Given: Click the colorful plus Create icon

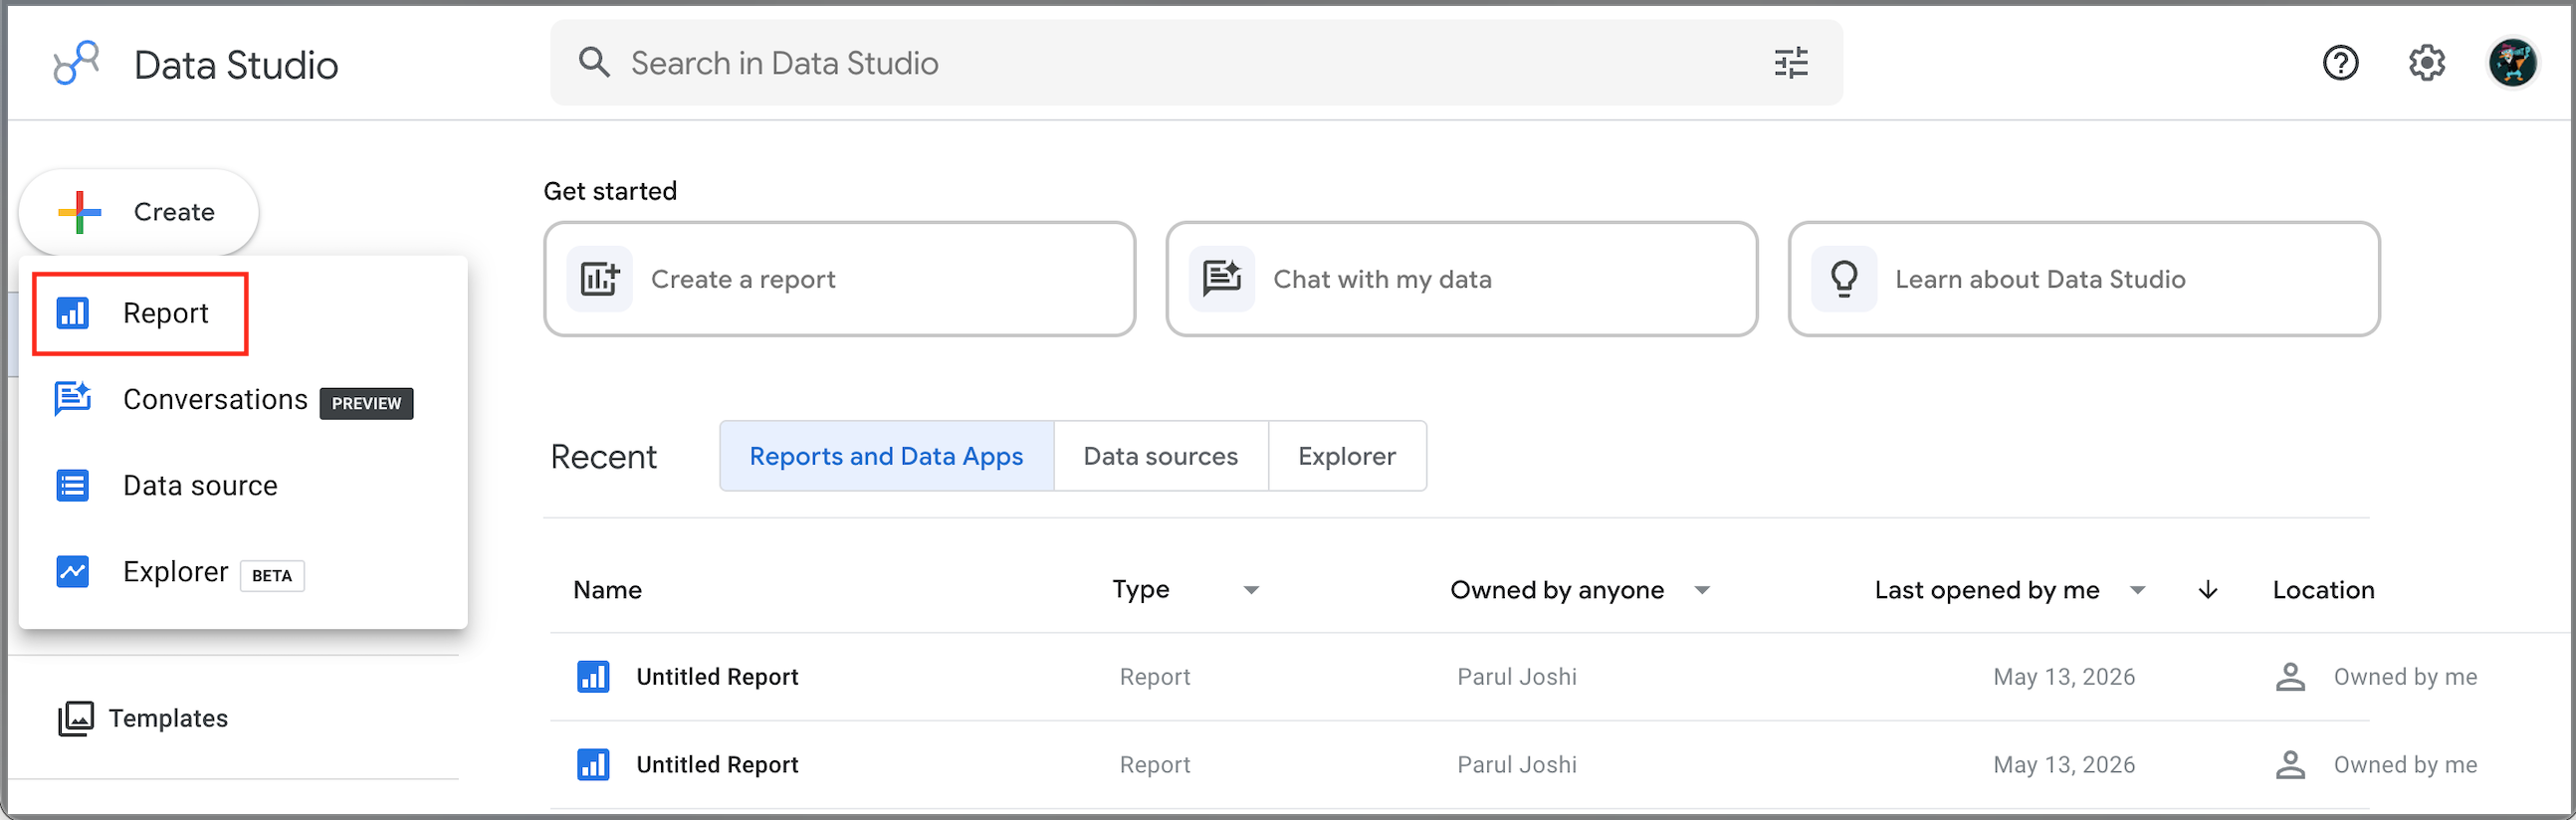Looking at the screenshot, I should tap(80, 212).
